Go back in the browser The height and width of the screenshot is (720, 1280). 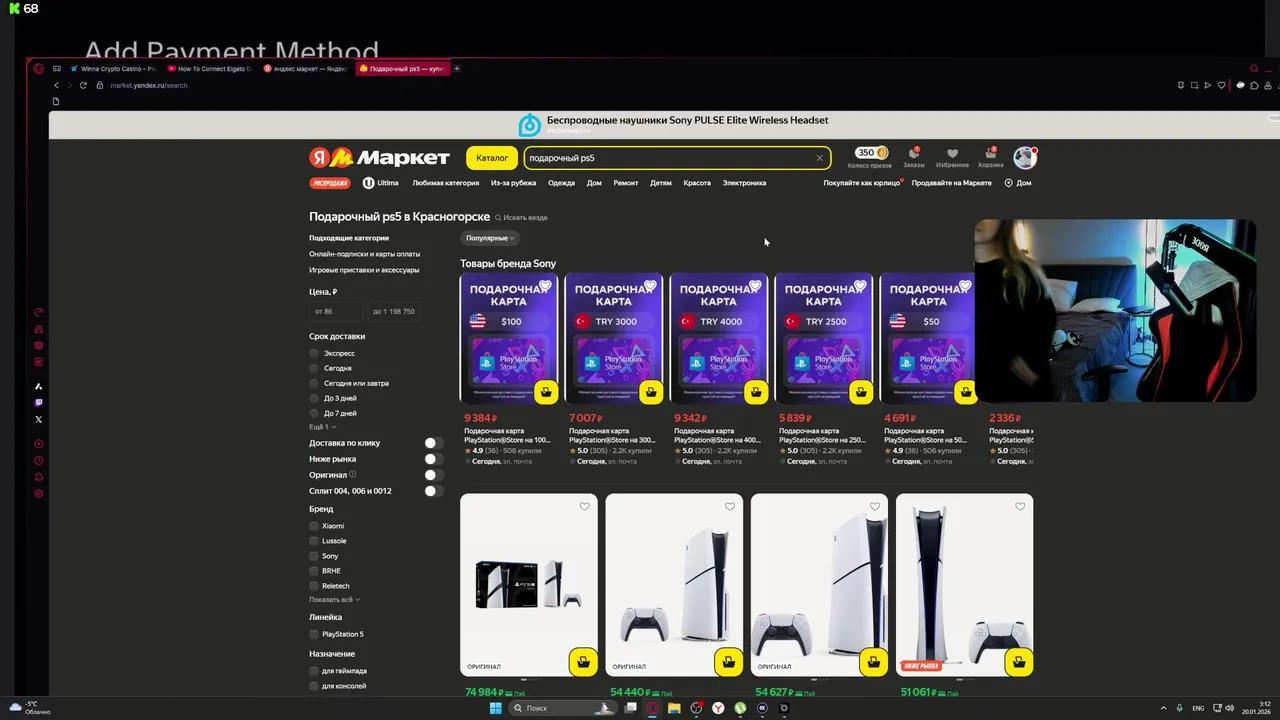point(56,85)
